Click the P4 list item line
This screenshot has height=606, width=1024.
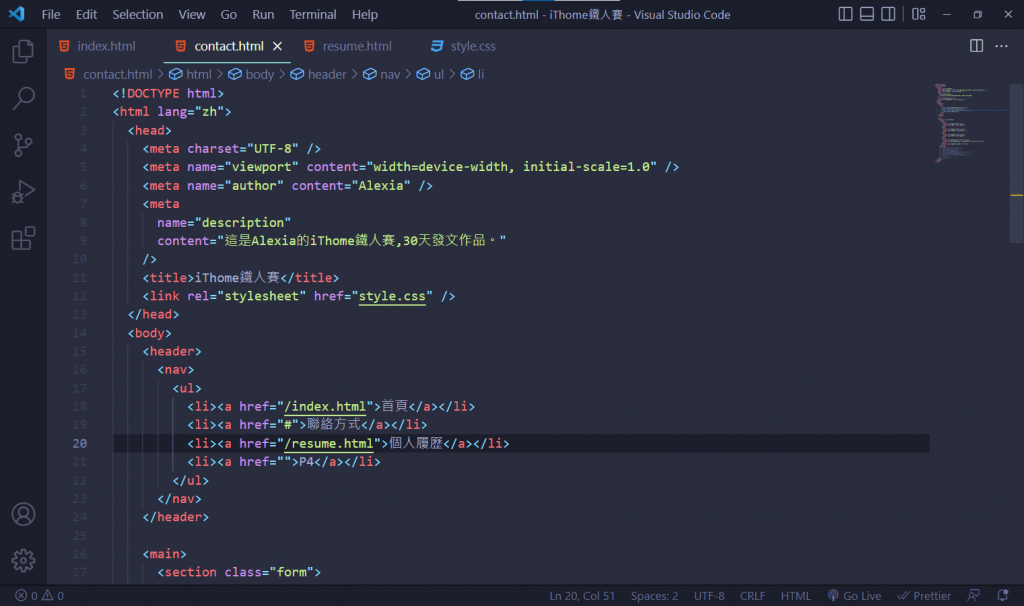(283, 462)
